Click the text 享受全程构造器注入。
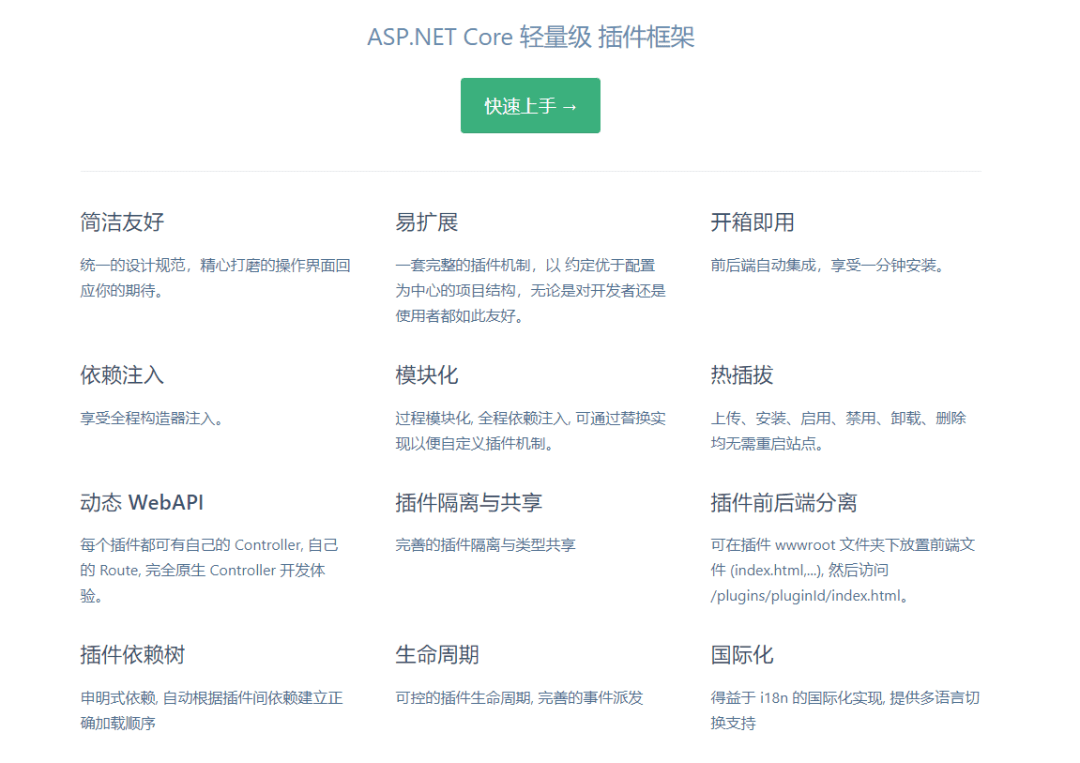This screenshot has width=1080, height=763. (154, 418)
